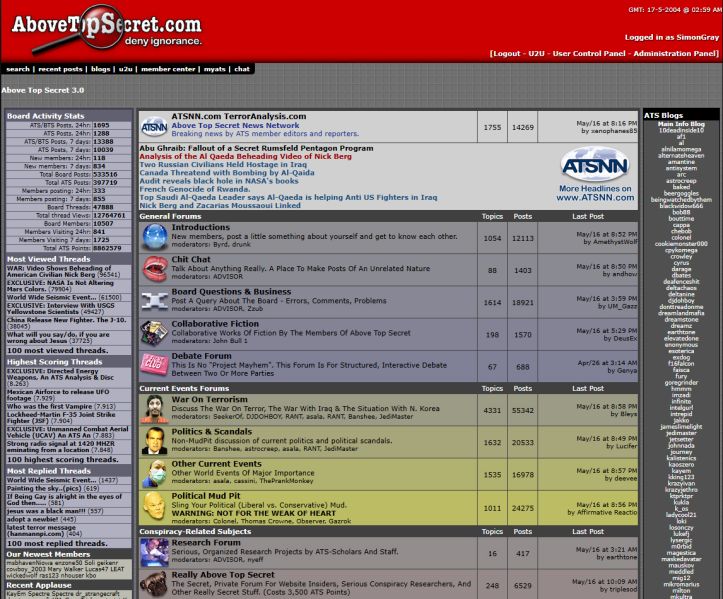The width and height of the screenshot is (723, 599).
Task: Open Nick Berg beheading video analysis headline
Action: click(245, 156)
